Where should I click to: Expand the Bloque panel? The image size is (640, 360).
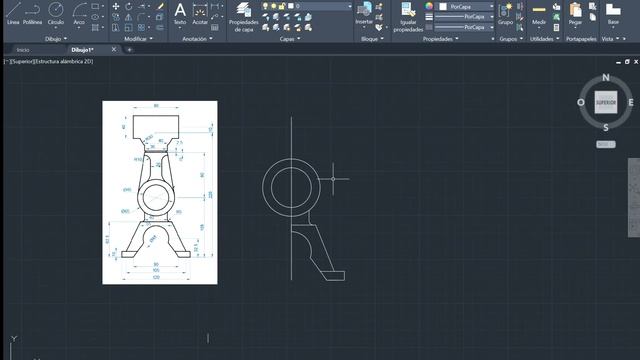[x=373, y=39]
